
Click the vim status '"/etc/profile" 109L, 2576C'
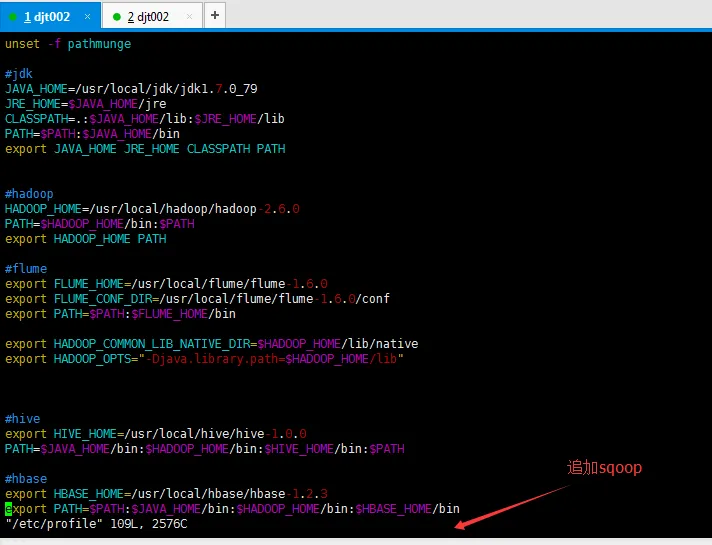coord(96,523)
